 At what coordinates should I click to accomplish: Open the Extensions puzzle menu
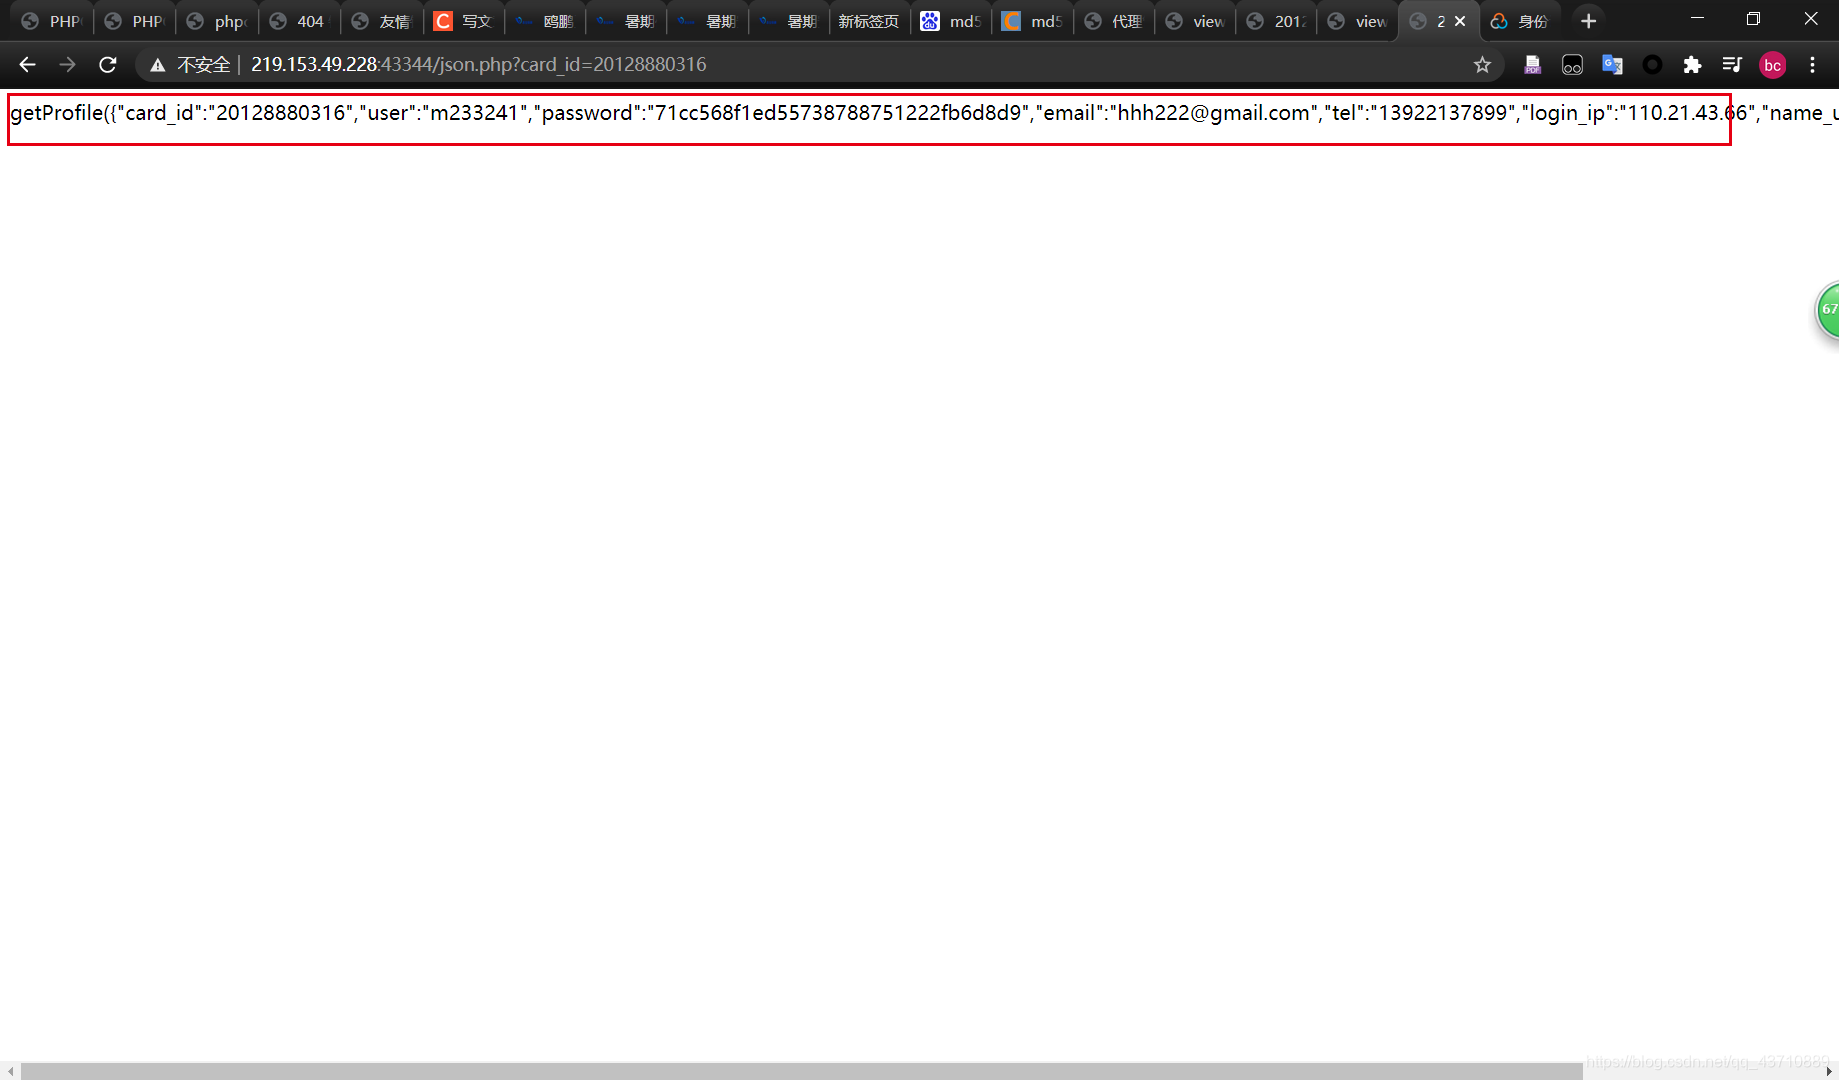pyautogui.click(x=1692, y=65)
